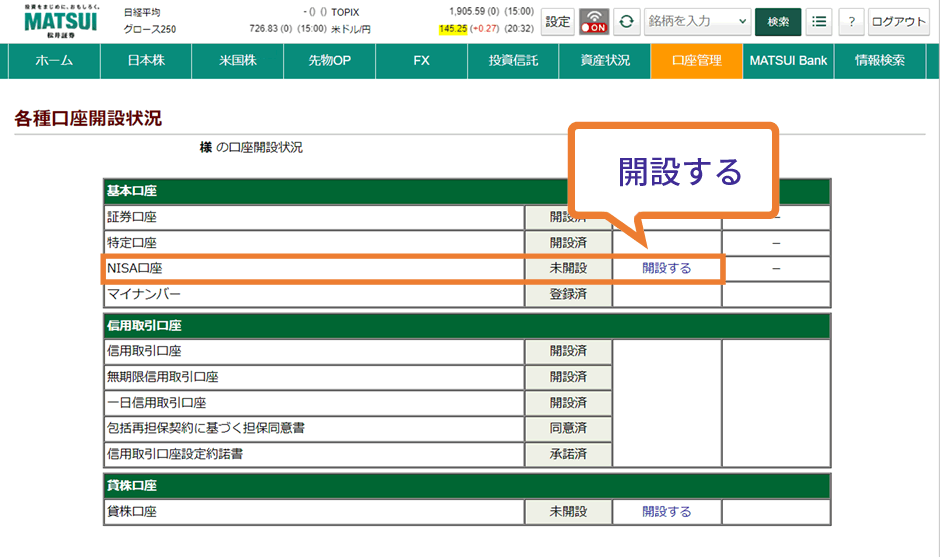This screenshot has width=940, height=557.
Task: Switch to the 日本株 tab
Action: (x=146, y=61)
